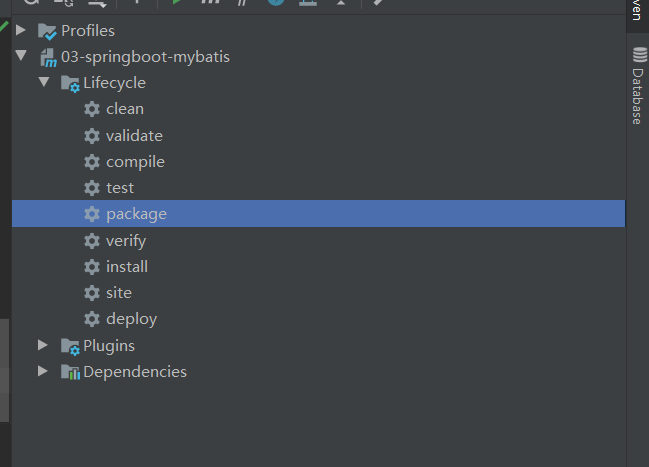Select the test lifecycle goal label
This screenshot has width=649, height=467.
[x=120, y=188]
